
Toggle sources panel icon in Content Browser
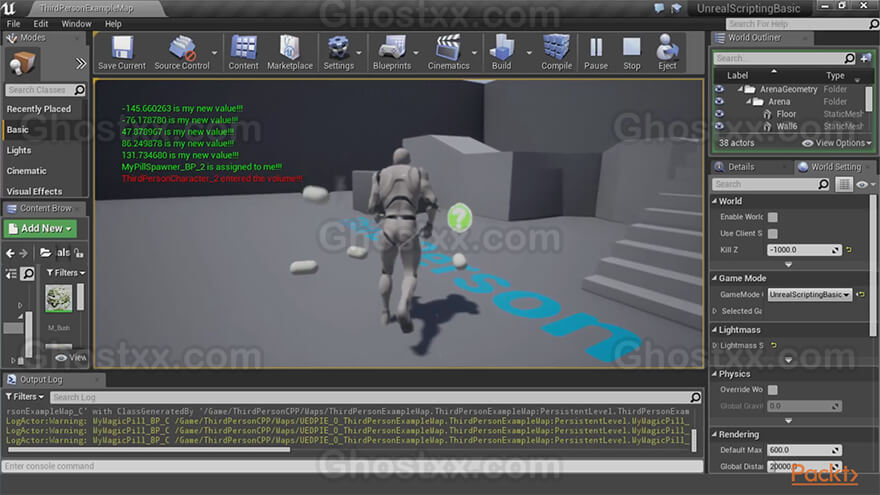coord(11,273)
